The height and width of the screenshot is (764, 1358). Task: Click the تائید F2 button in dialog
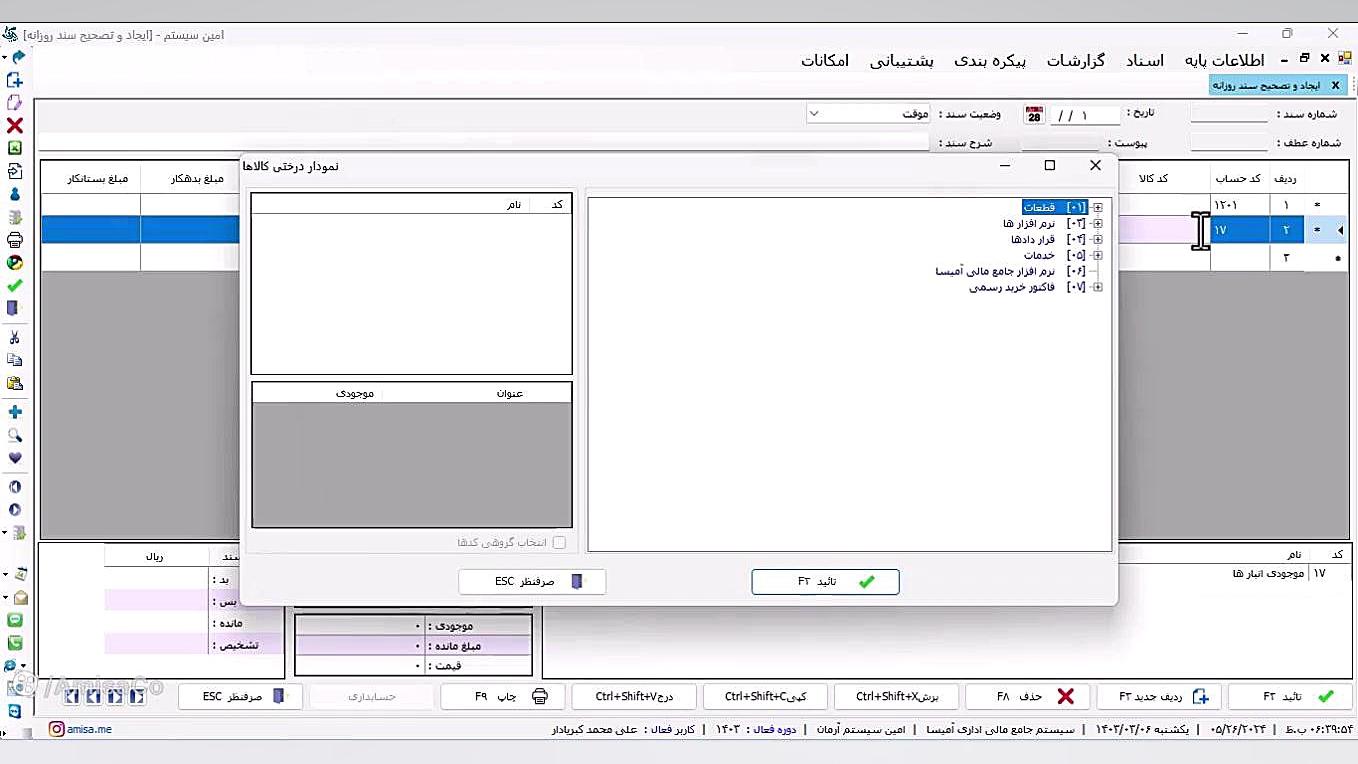point(825,582)
